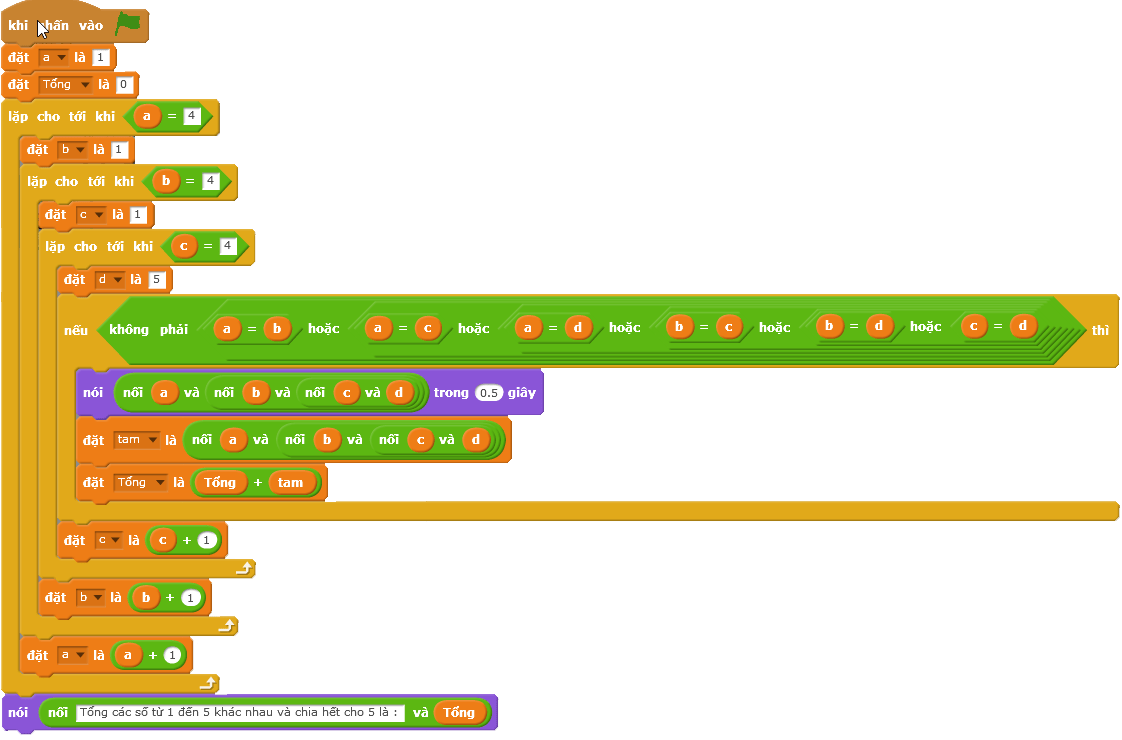1122x740 pixels.
Task: Click the Tổng variable in the final 'nói' block
Action: pos(459,713)
